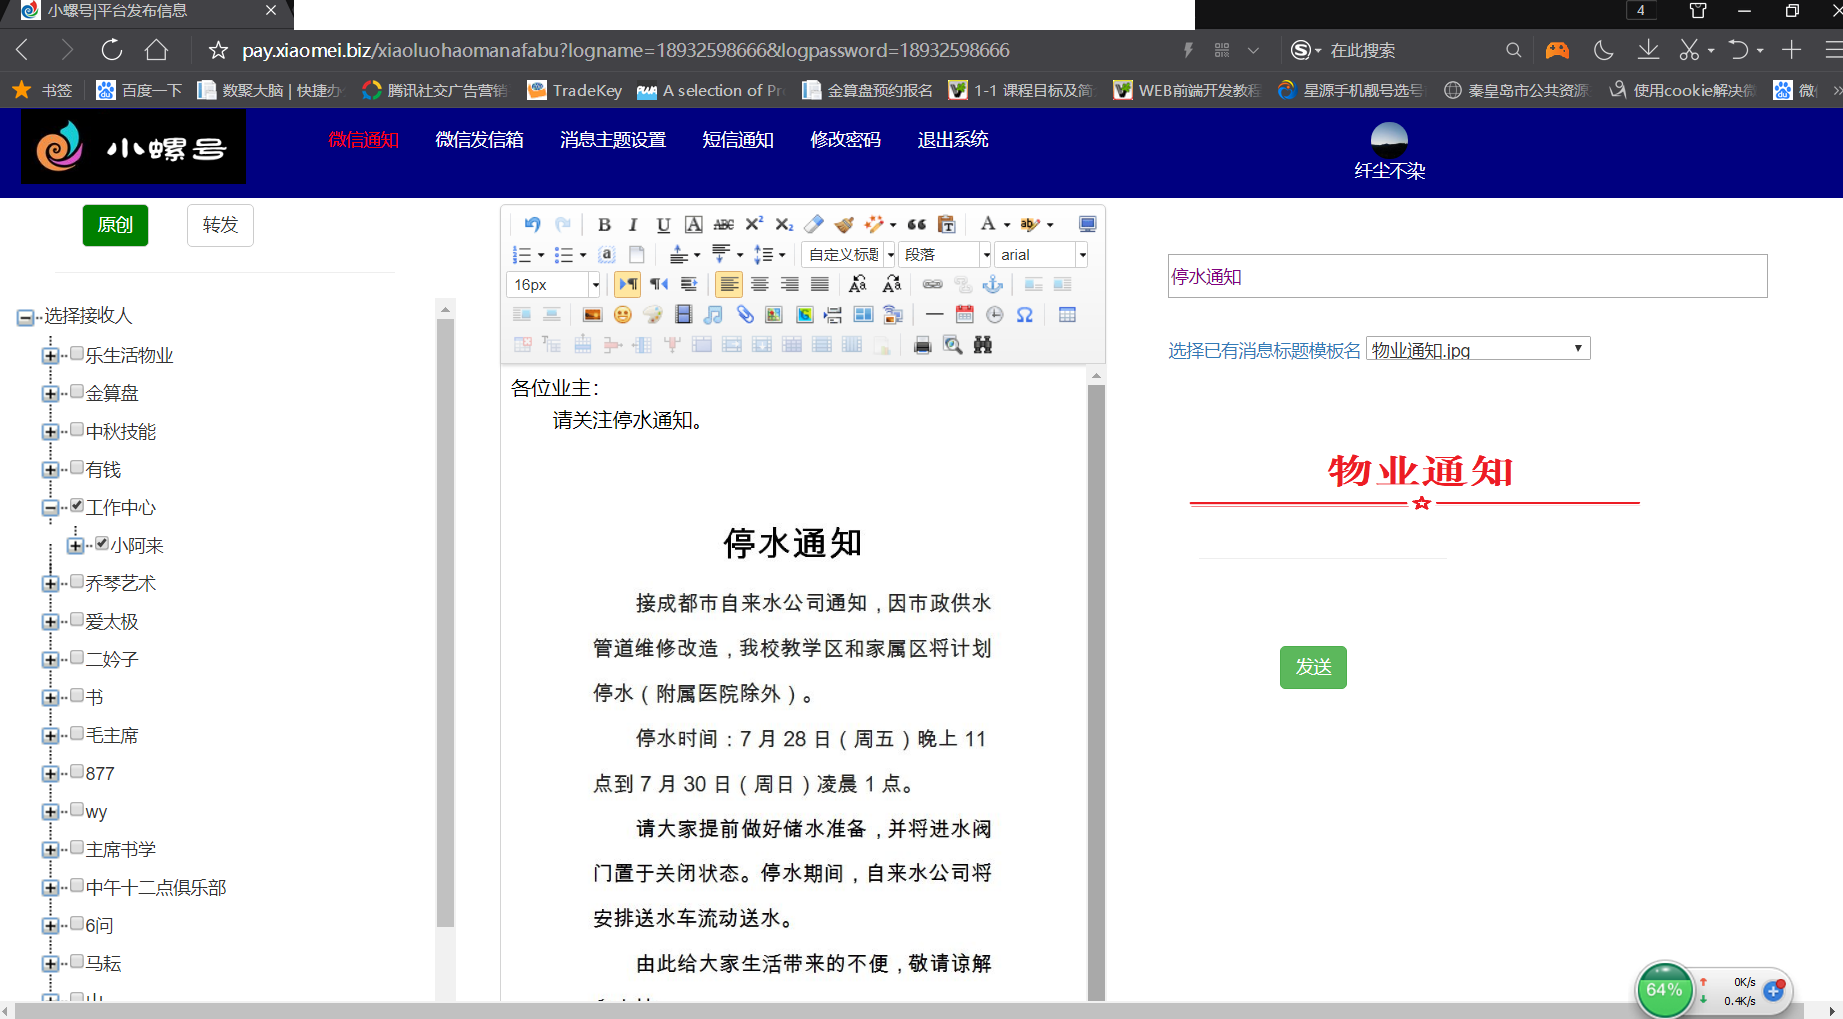Open the 短信通知 menu item
The image size is (1843, 1019).
(737, 140)
